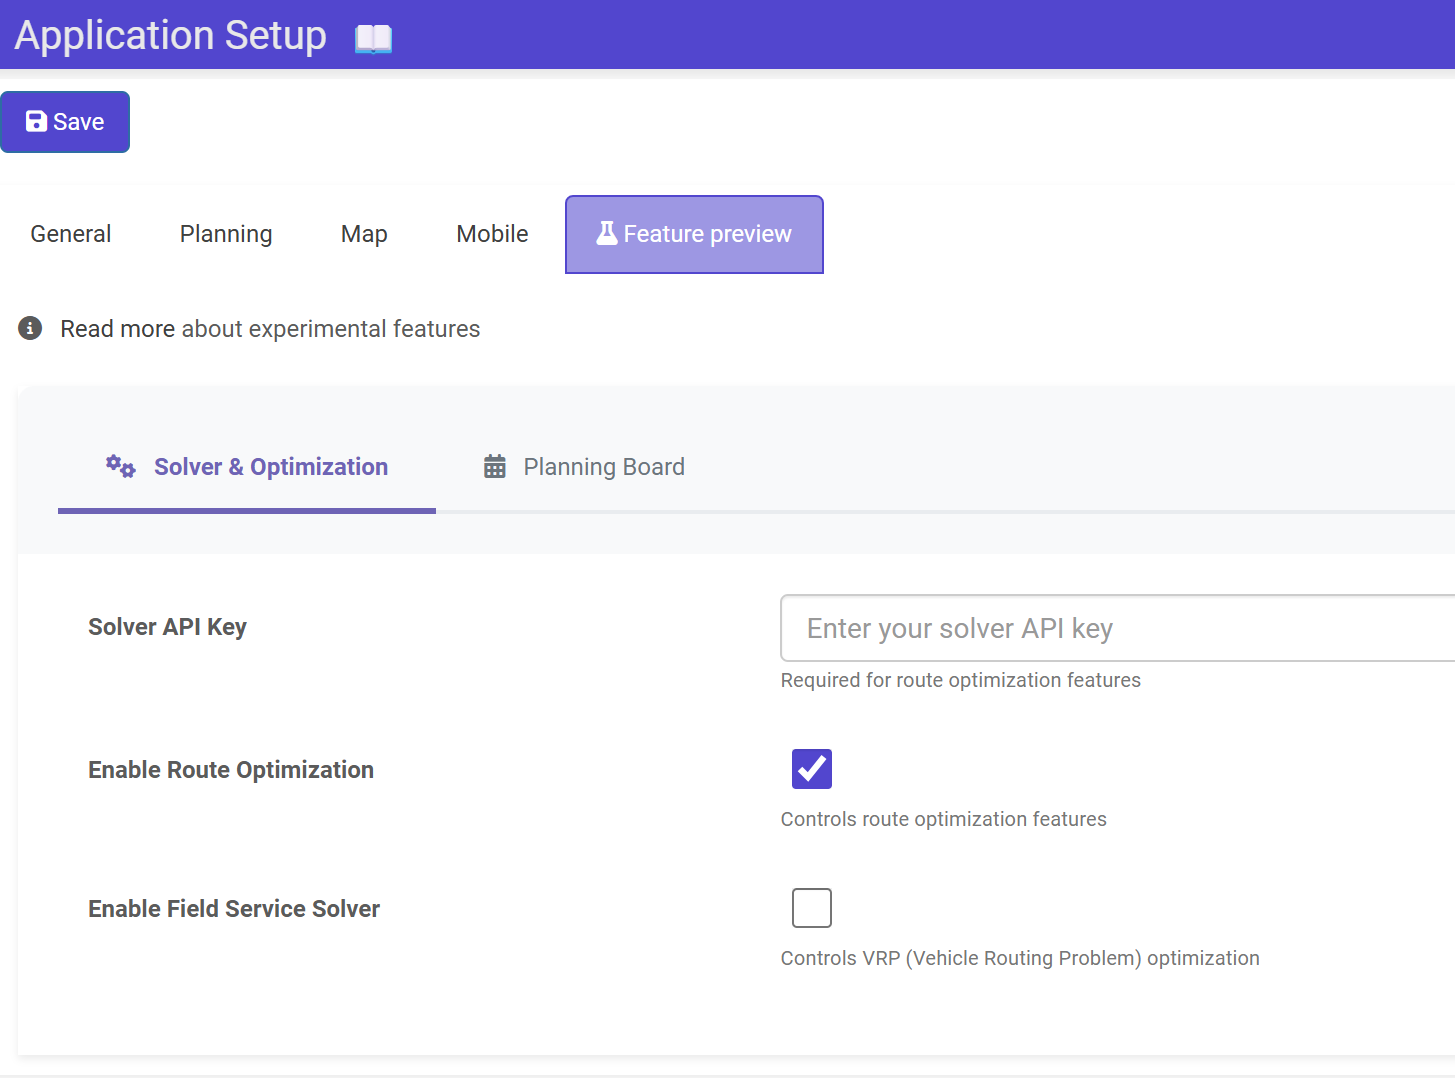Click the gears icon beside Solver & Optimization
The width and height of the screenshot is (1455, 1078).
(121, 466)
